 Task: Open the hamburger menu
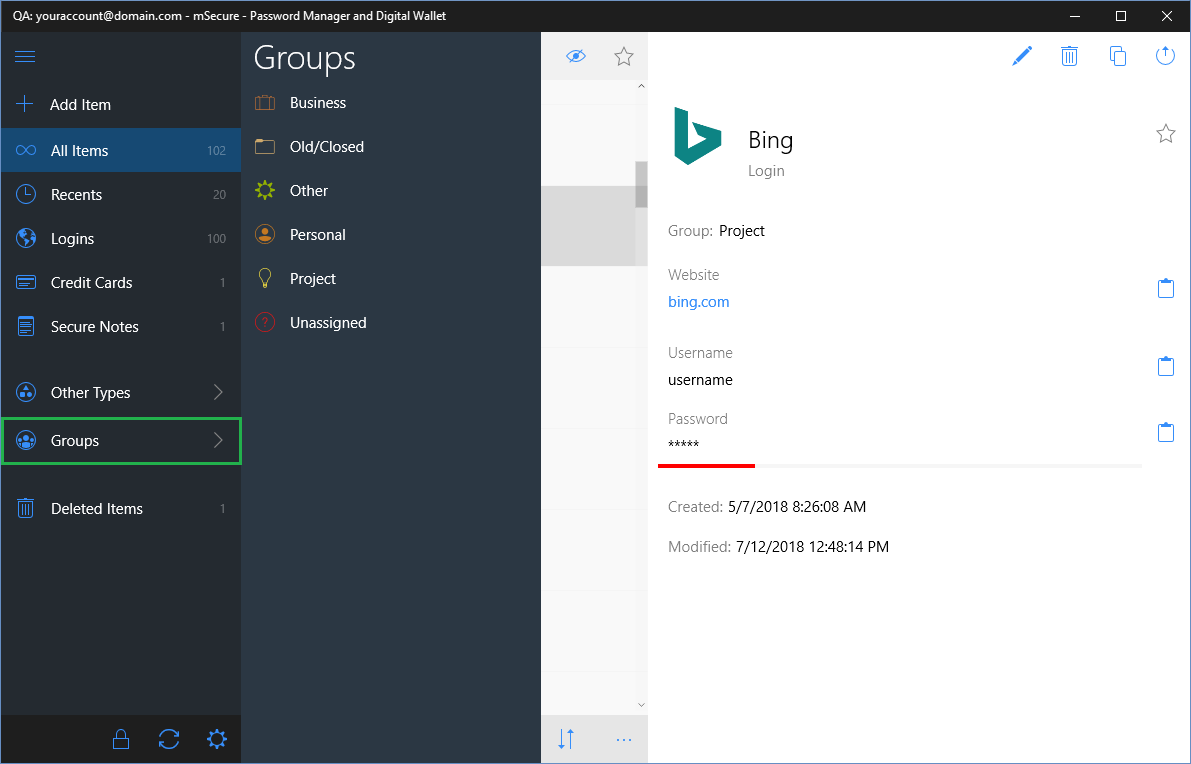(x=25, y=57)
